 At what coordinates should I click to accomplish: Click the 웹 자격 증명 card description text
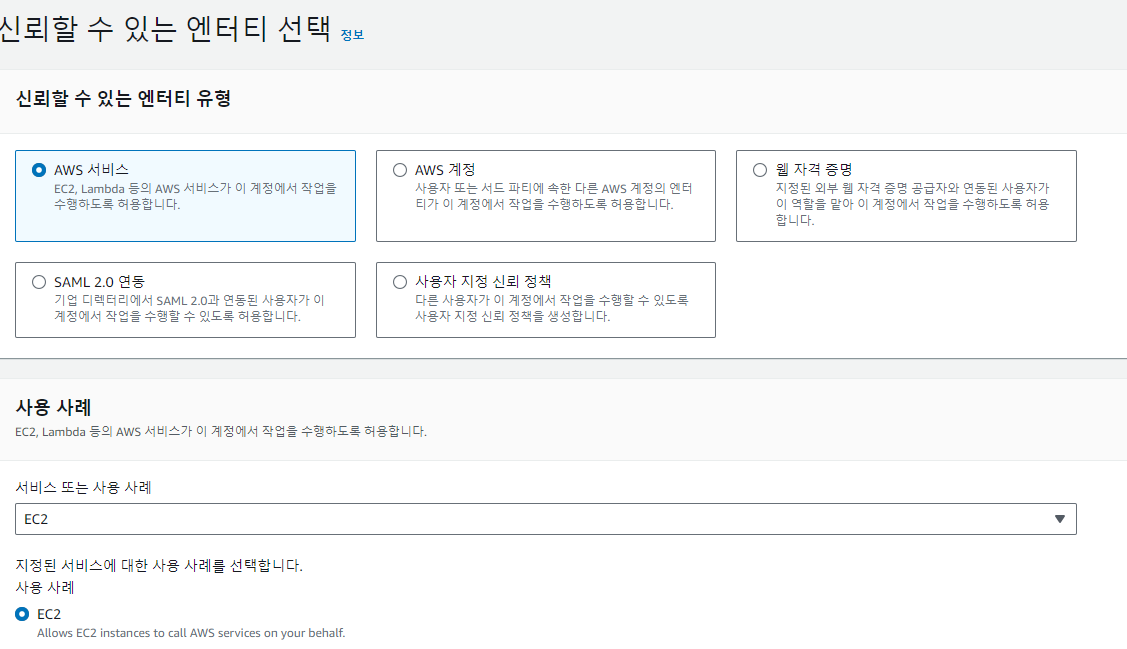(x=912, y=204)
